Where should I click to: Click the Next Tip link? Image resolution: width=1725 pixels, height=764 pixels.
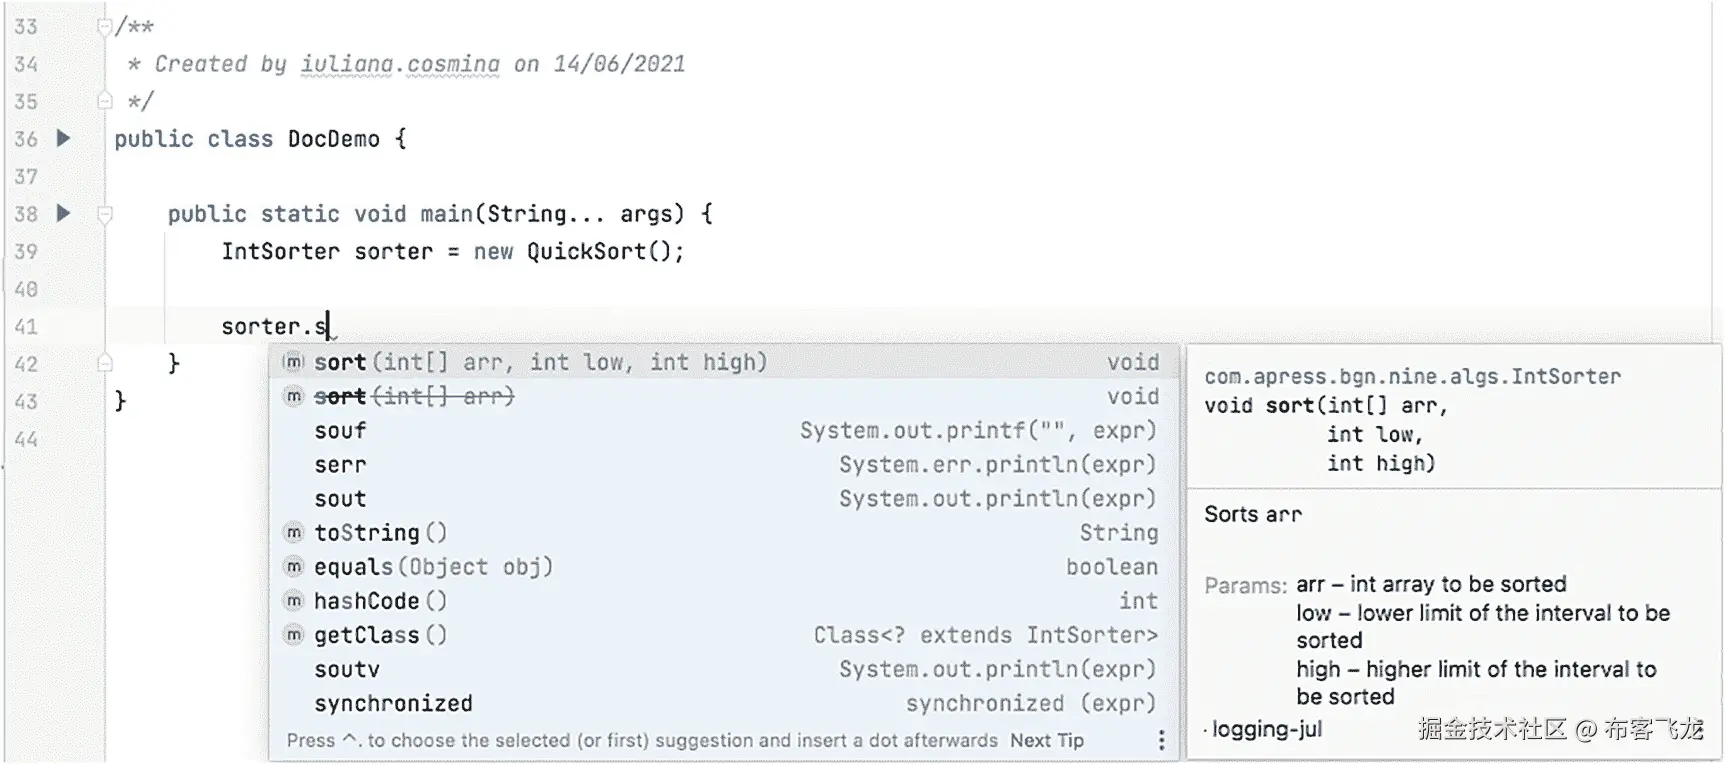(x=1046, y=740)
